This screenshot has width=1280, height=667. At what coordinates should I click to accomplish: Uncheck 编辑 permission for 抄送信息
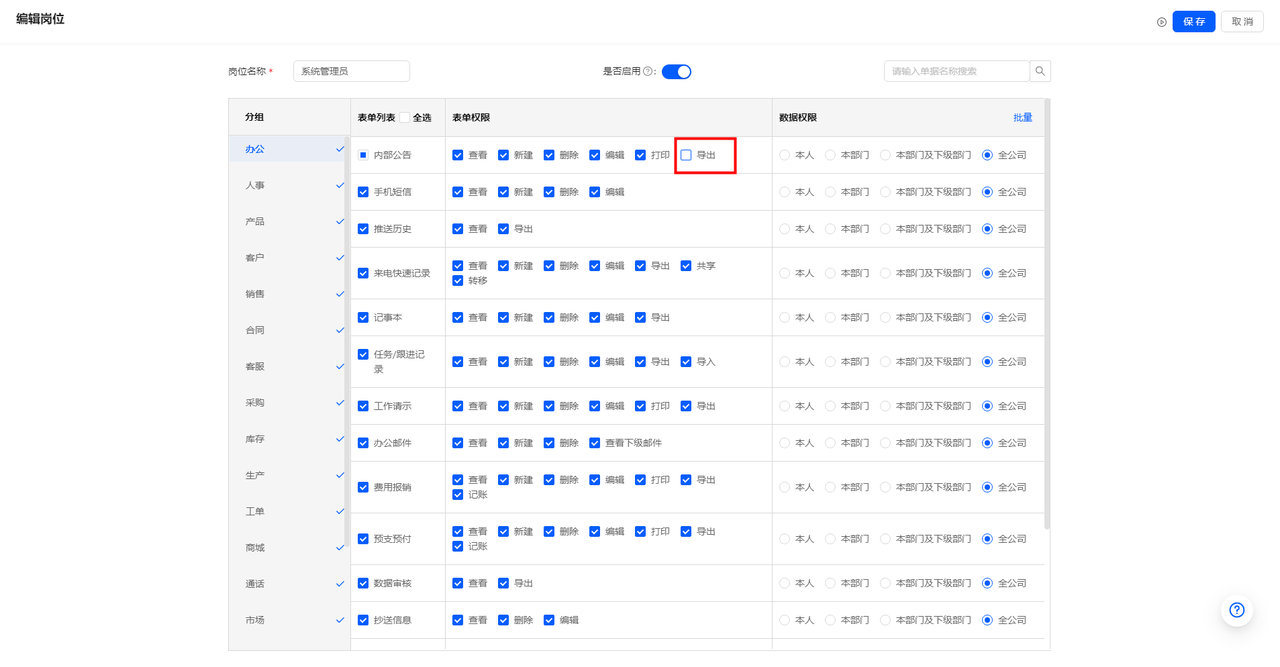[549, 620]
